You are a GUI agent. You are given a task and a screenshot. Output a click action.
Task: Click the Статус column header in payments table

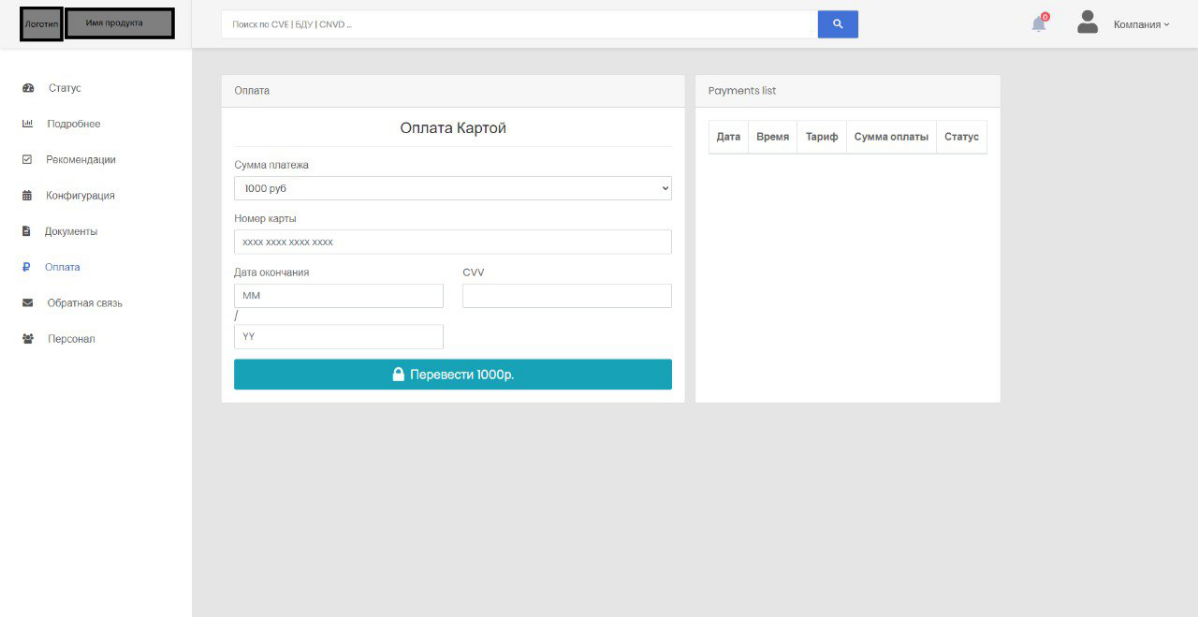click(x=961, y=137)
